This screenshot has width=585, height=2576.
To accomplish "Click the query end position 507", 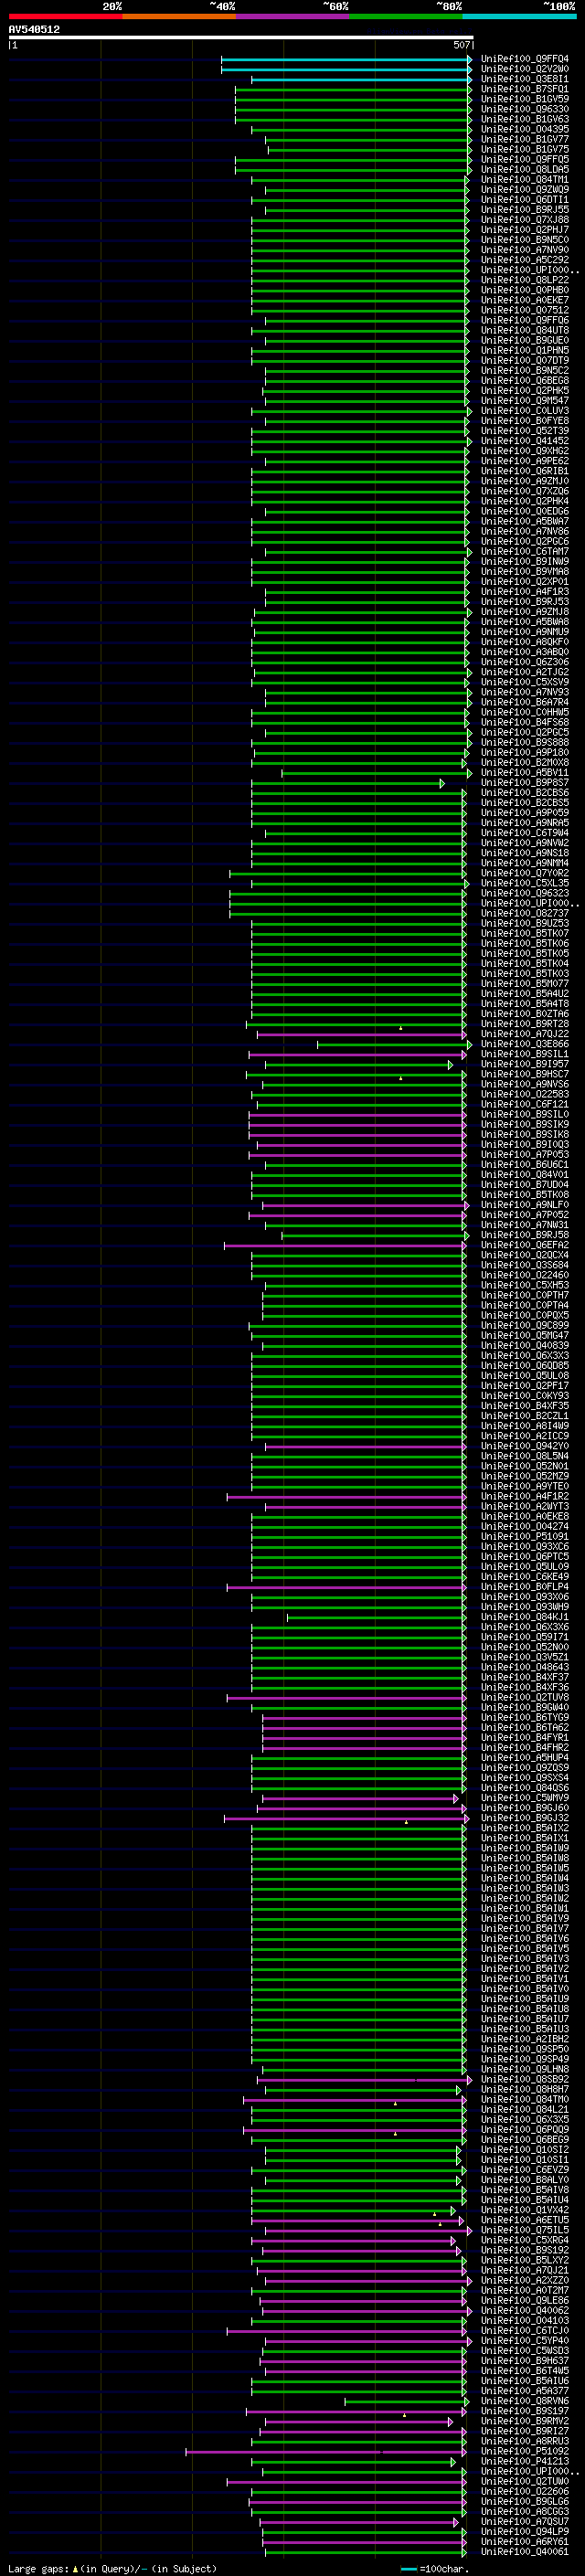I will point(461,45).
